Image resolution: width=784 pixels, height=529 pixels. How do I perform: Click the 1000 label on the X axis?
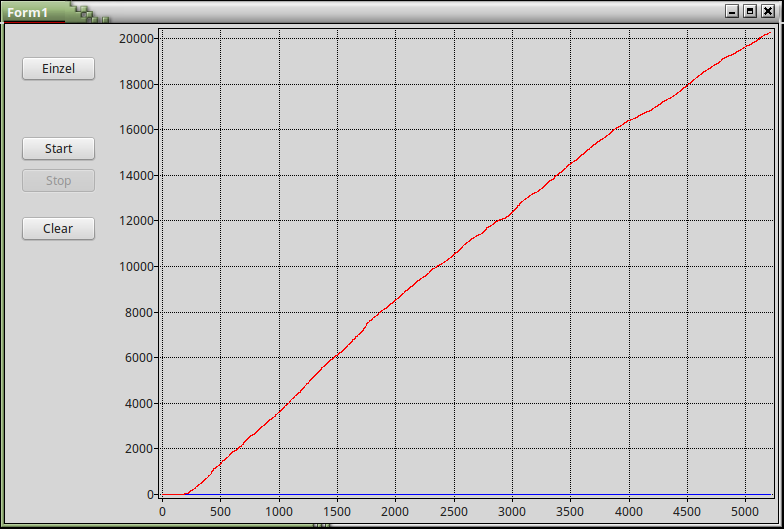pos(279,511)
